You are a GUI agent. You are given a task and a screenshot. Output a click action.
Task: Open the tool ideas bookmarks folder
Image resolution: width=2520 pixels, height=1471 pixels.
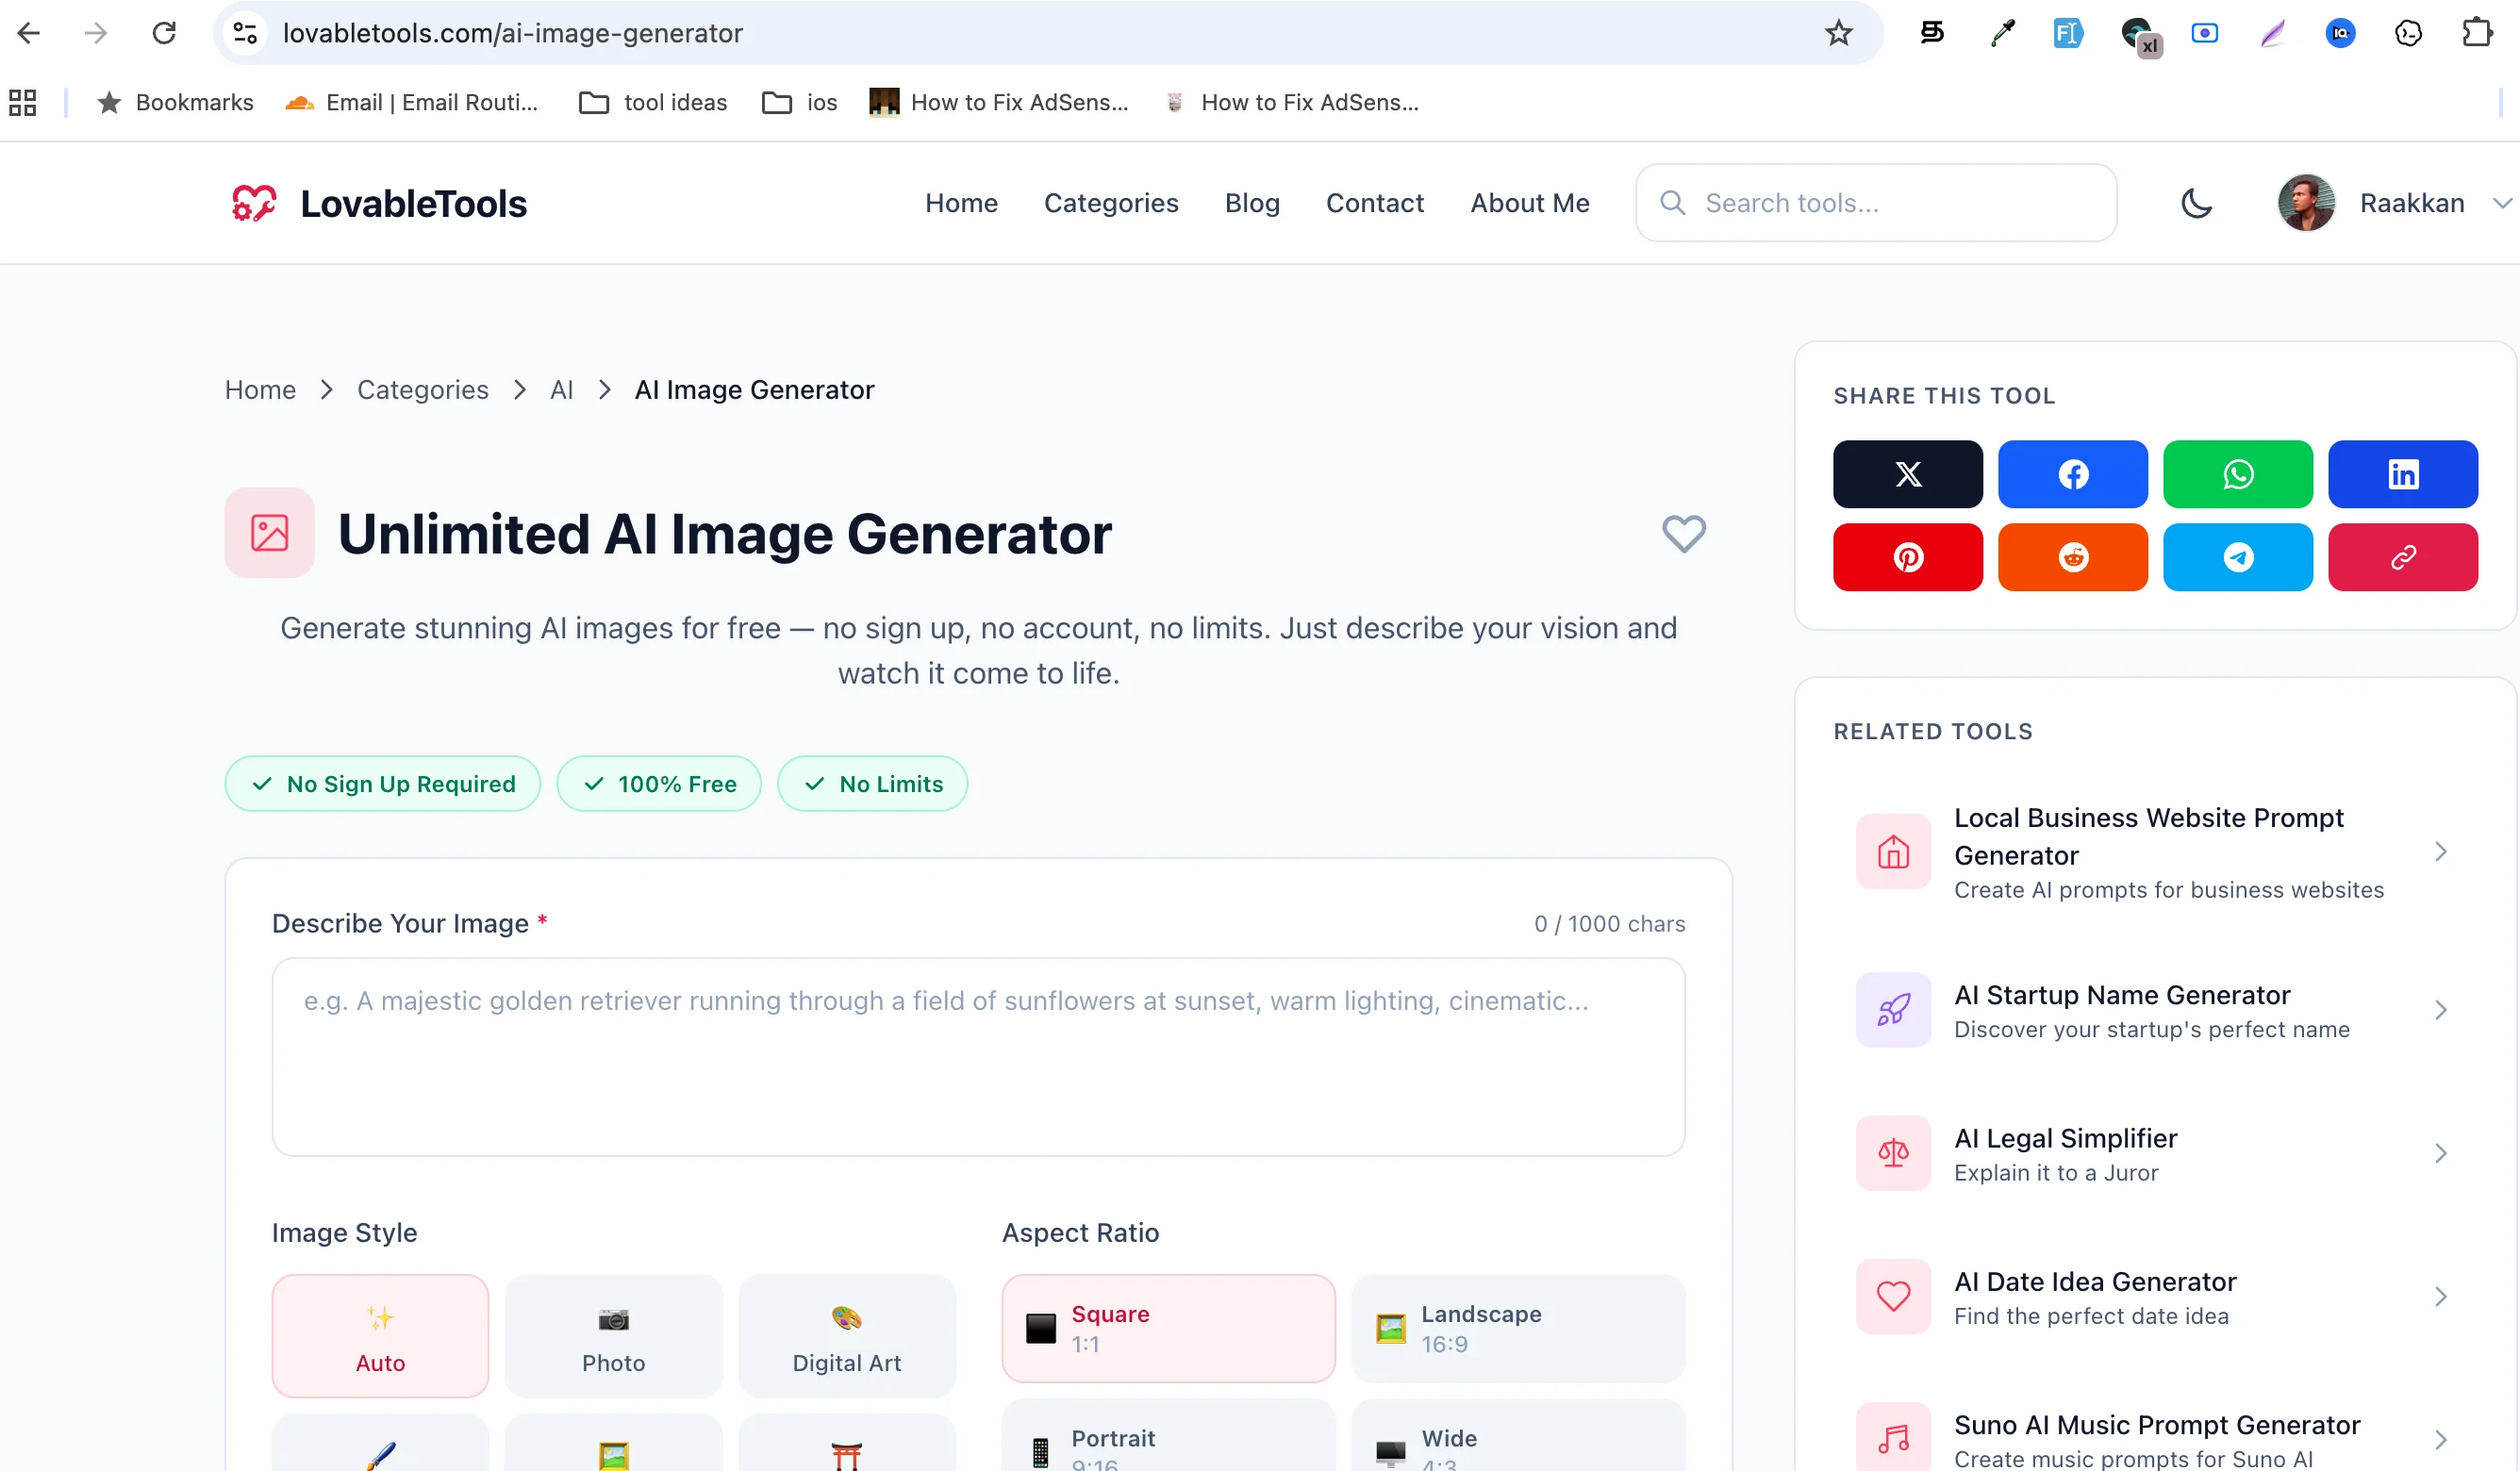pyautogui.click(x=653, y=102)
